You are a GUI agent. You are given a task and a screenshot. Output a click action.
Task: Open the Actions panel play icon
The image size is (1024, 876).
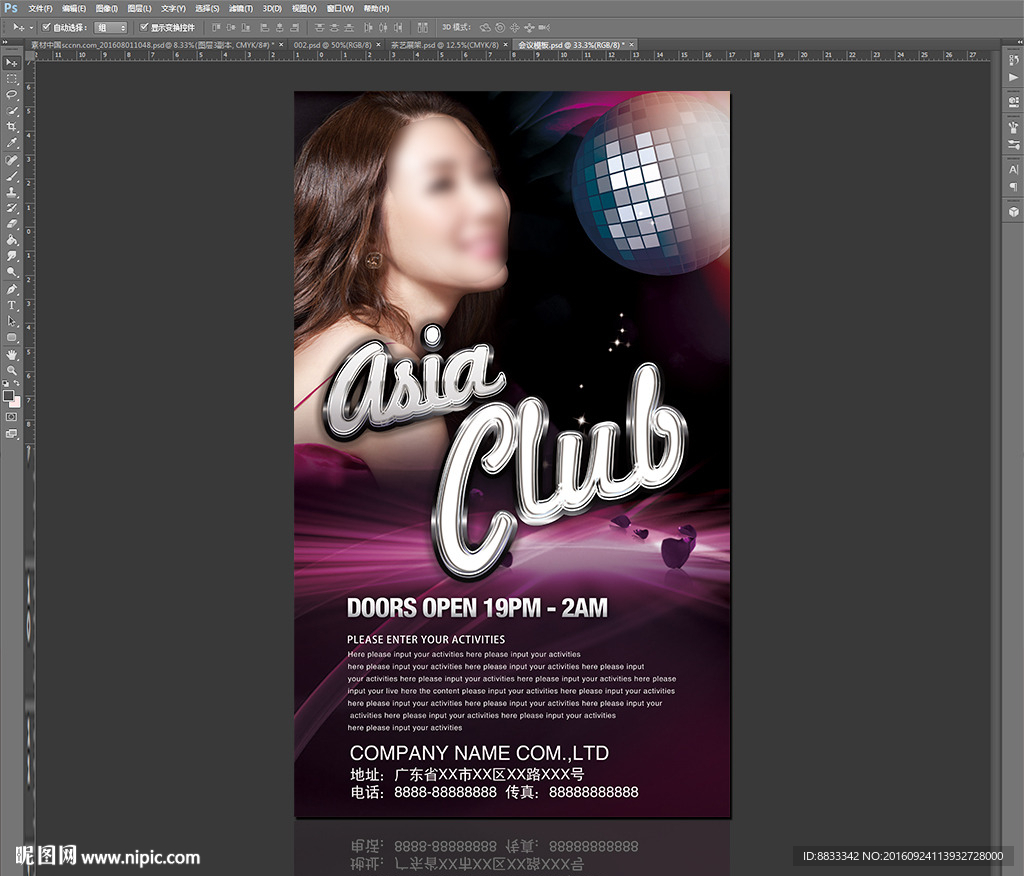tap(1014, 77)
